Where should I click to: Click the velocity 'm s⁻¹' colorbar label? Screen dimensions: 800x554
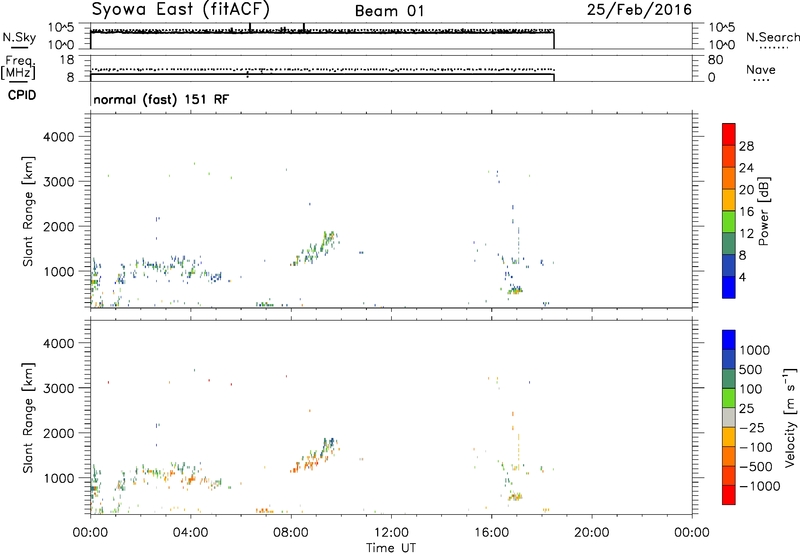tap(790, 417)
